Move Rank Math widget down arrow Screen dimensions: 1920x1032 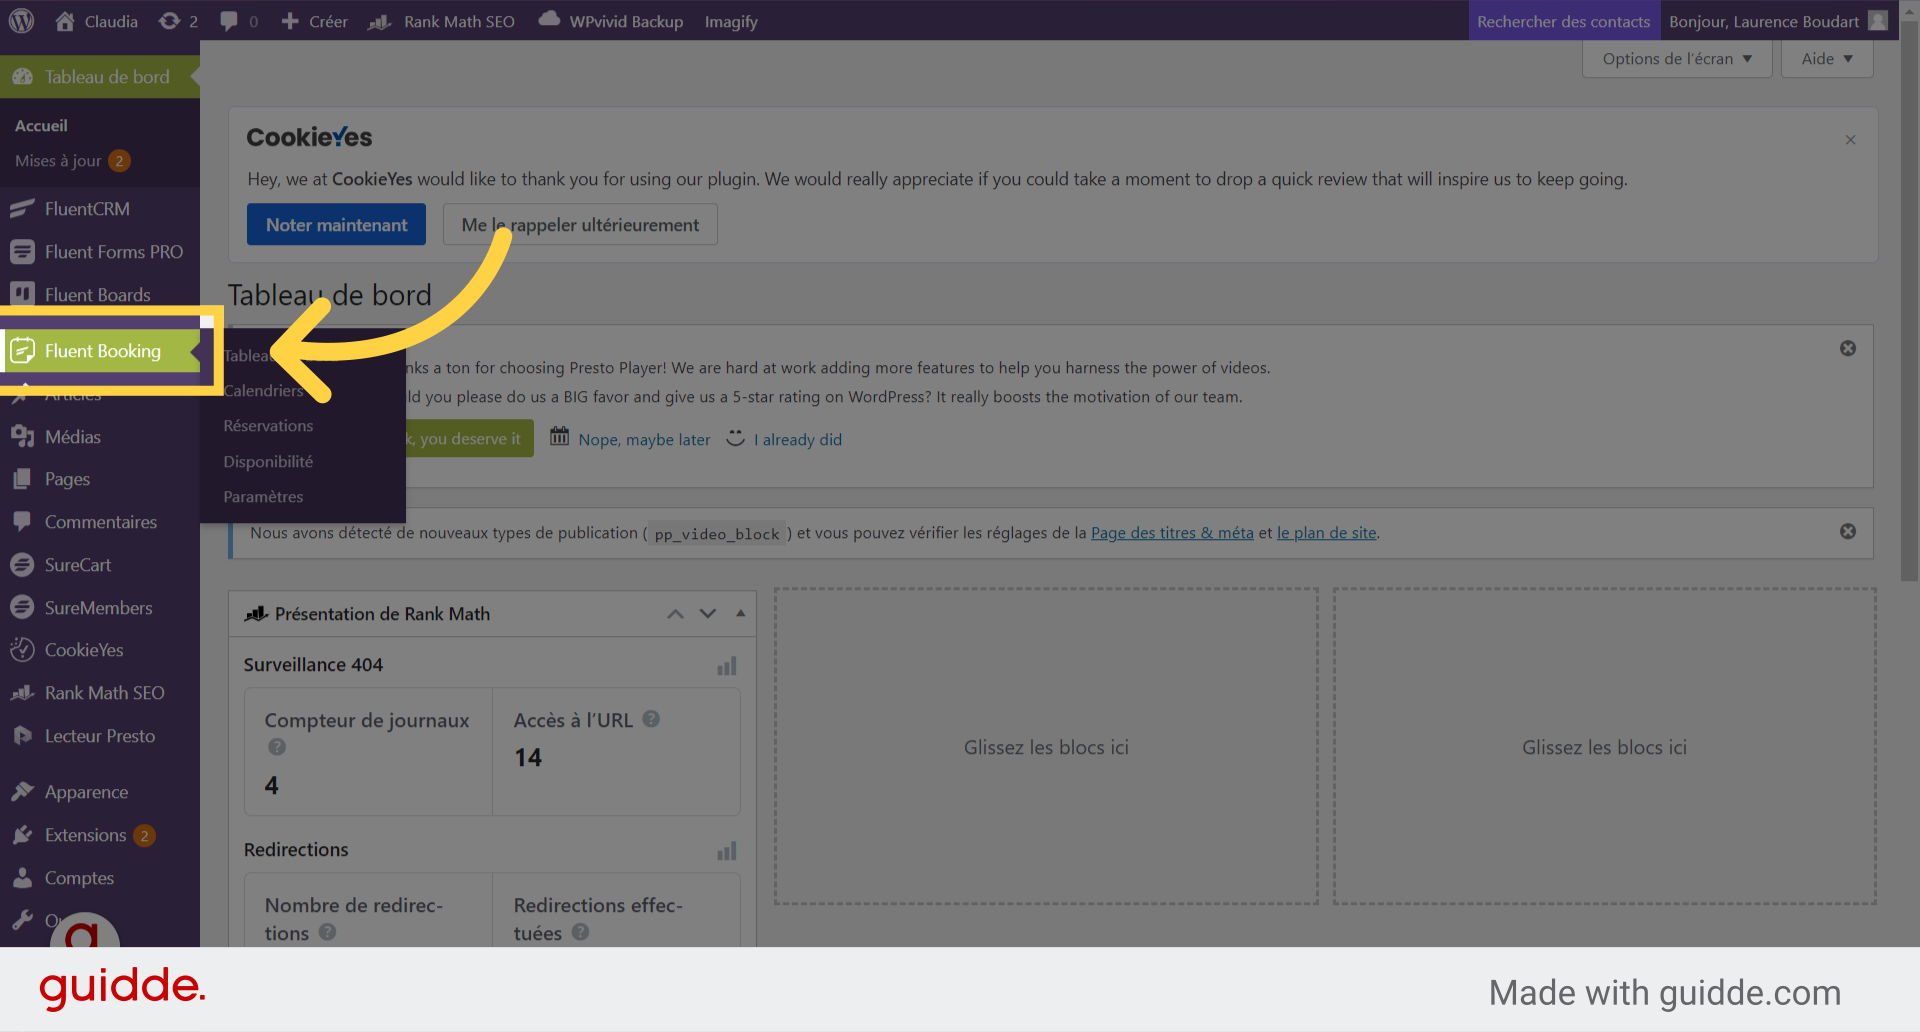tap(708, 614)
